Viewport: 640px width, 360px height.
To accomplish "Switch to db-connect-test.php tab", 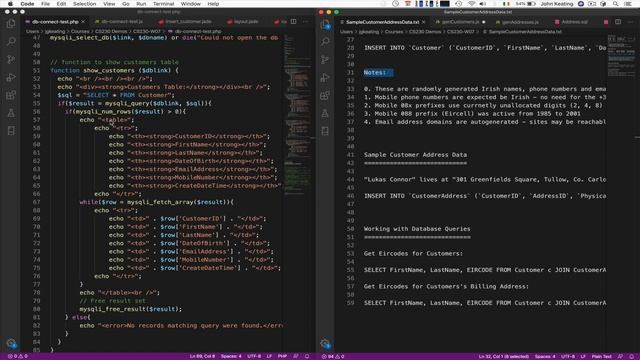I will point(55,22).
